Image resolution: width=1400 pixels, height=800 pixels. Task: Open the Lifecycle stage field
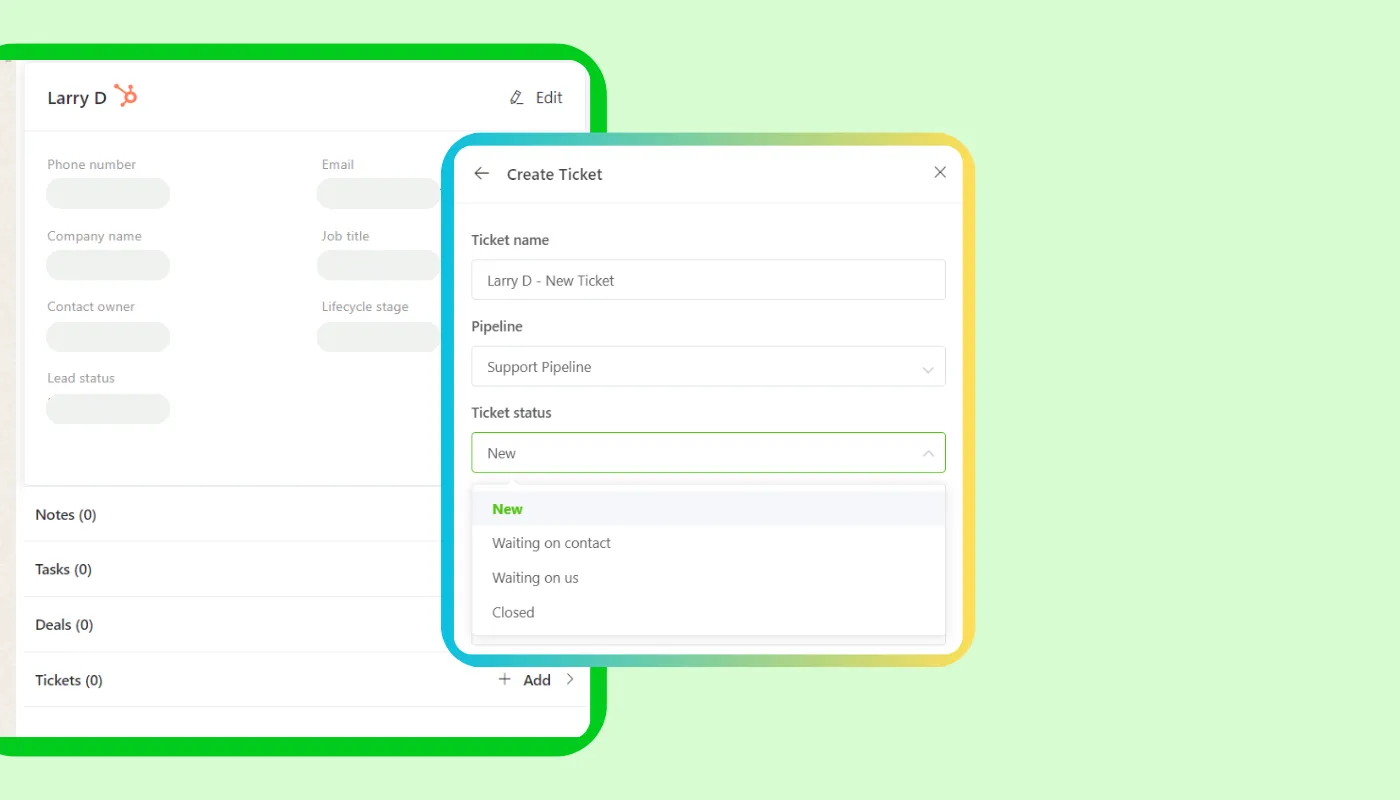click(378, 337)
